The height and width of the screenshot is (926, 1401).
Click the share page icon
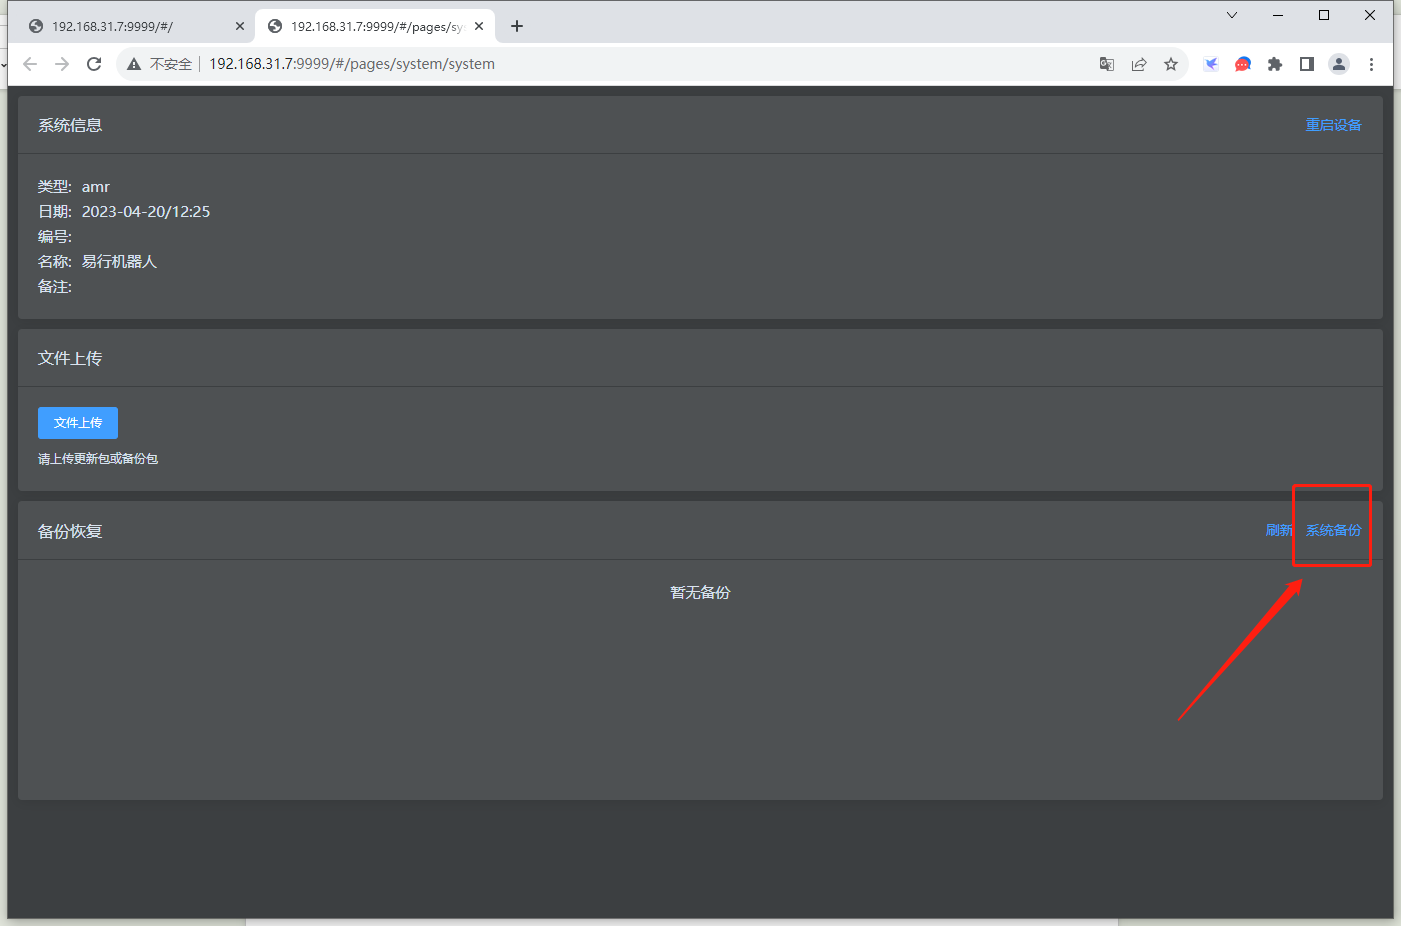(x=1139, y=64)
